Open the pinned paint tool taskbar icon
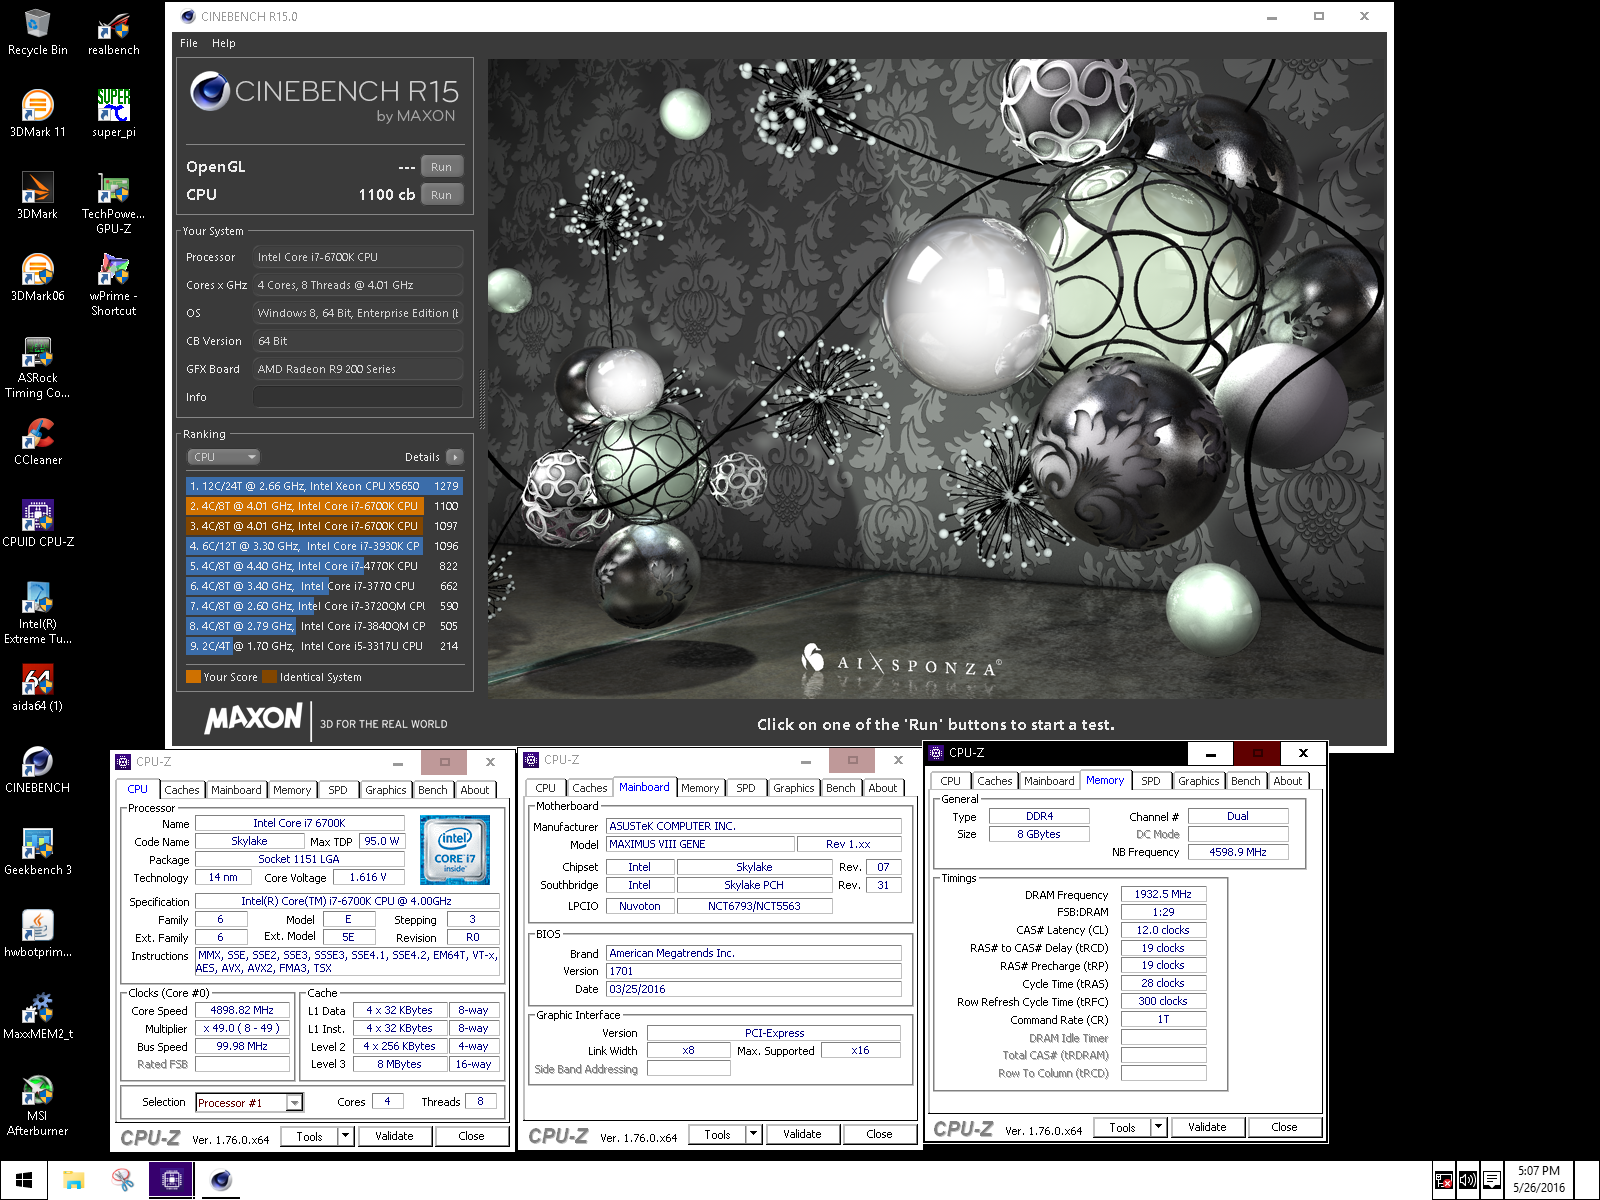This screenshot has height=1200, width=1600. point(123,1180)
